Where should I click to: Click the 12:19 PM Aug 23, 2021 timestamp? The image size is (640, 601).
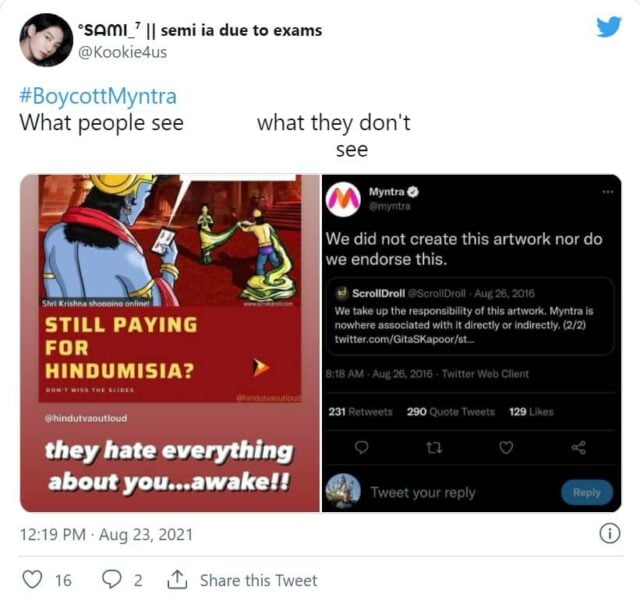106,534
